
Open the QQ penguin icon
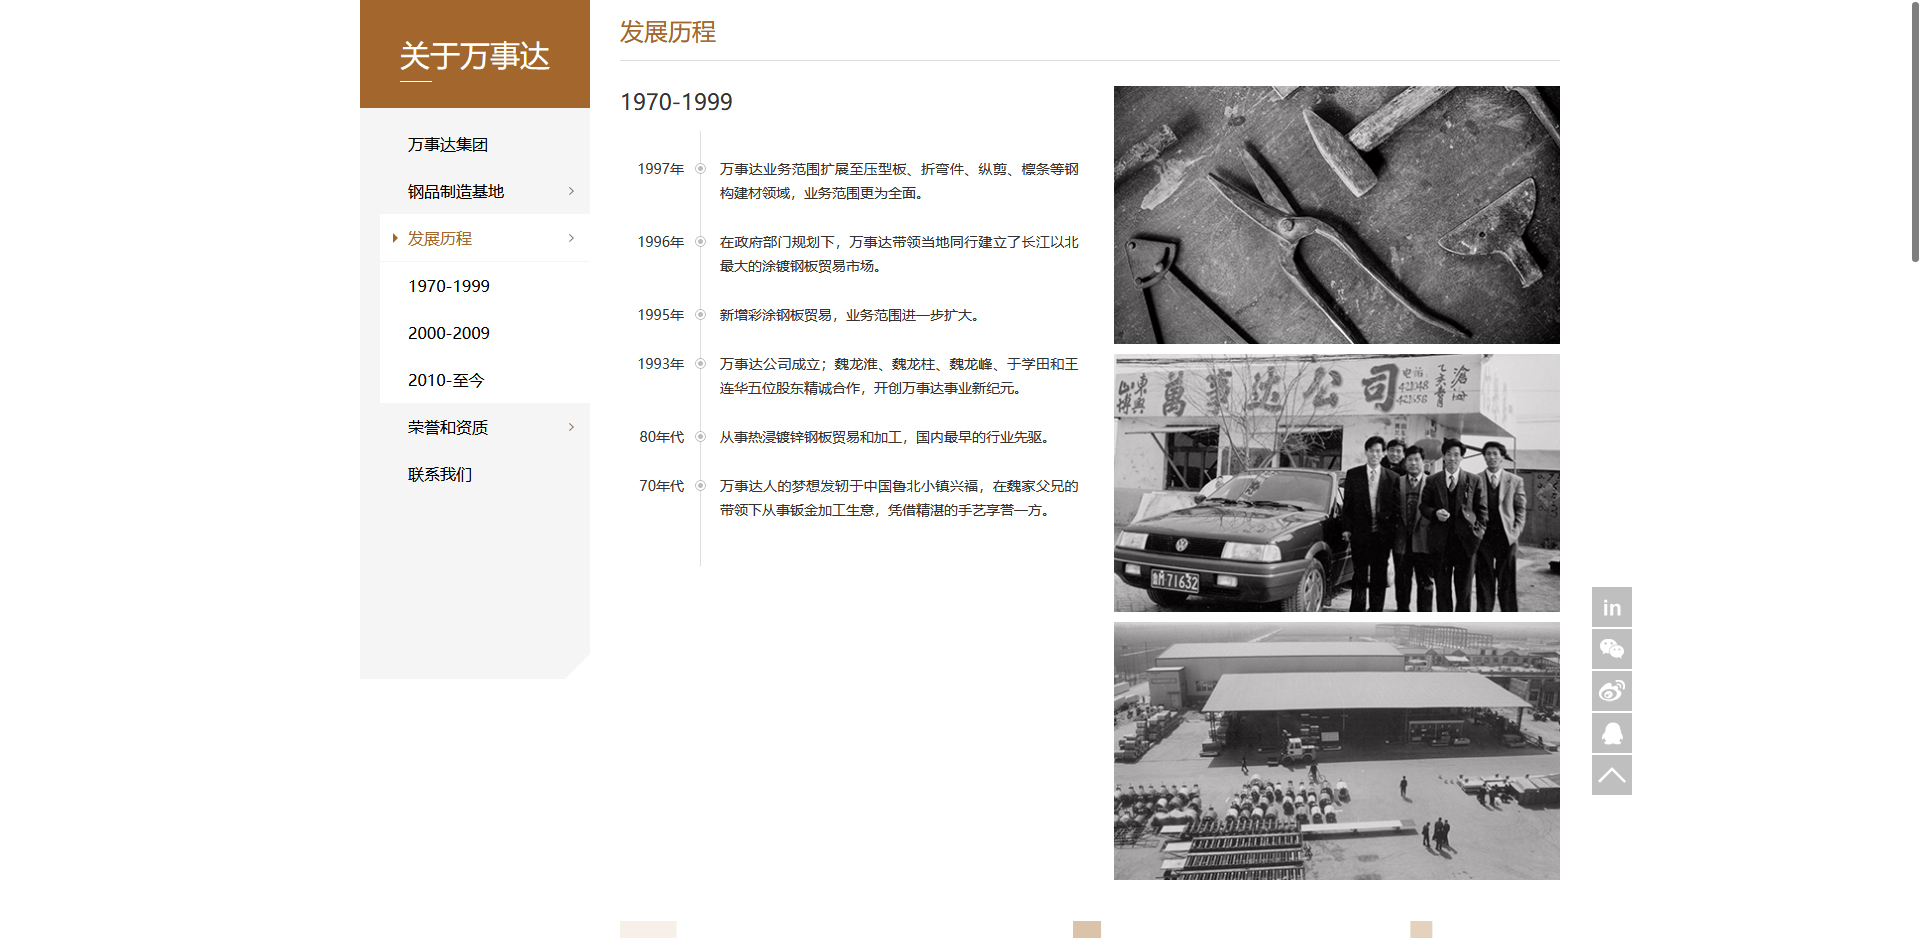click(1611, 733)
